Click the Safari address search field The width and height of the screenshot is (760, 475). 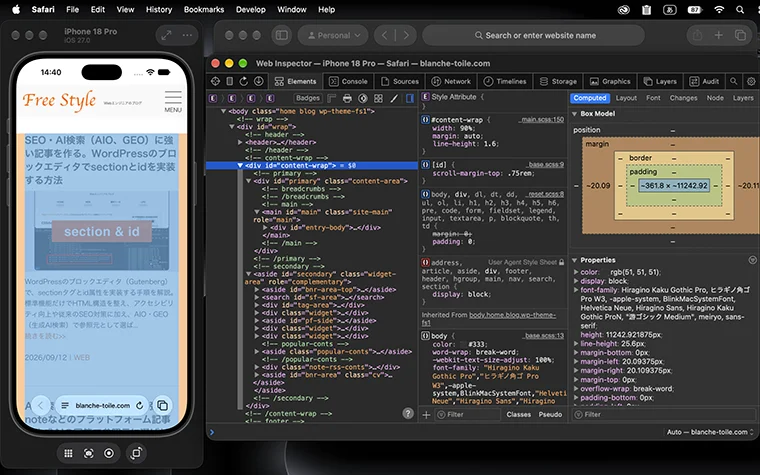533,35
